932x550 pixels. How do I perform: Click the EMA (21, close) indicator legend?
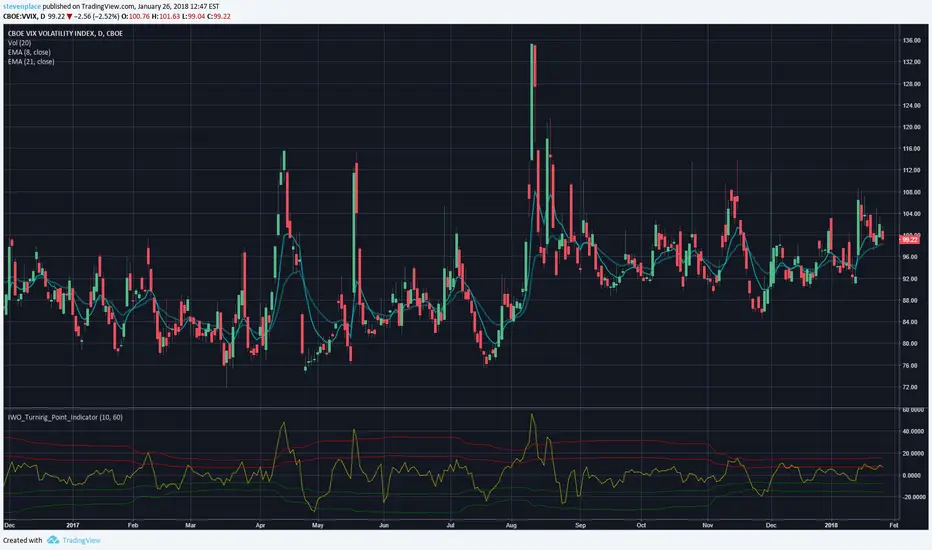pos(31,61)
